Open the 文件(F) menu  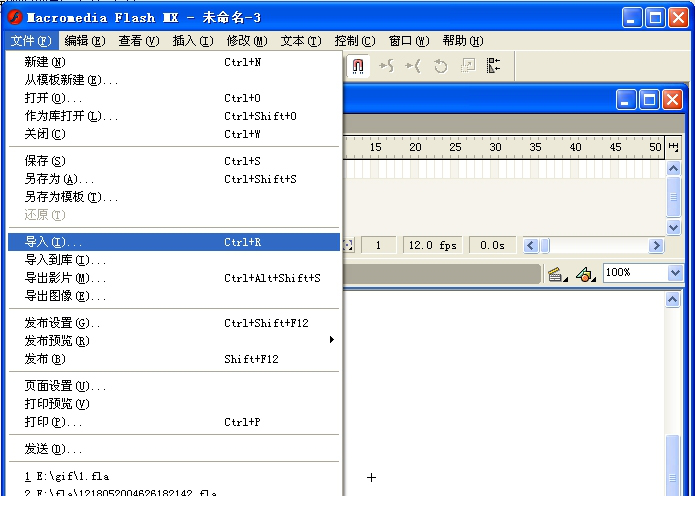tap(31, 41)
